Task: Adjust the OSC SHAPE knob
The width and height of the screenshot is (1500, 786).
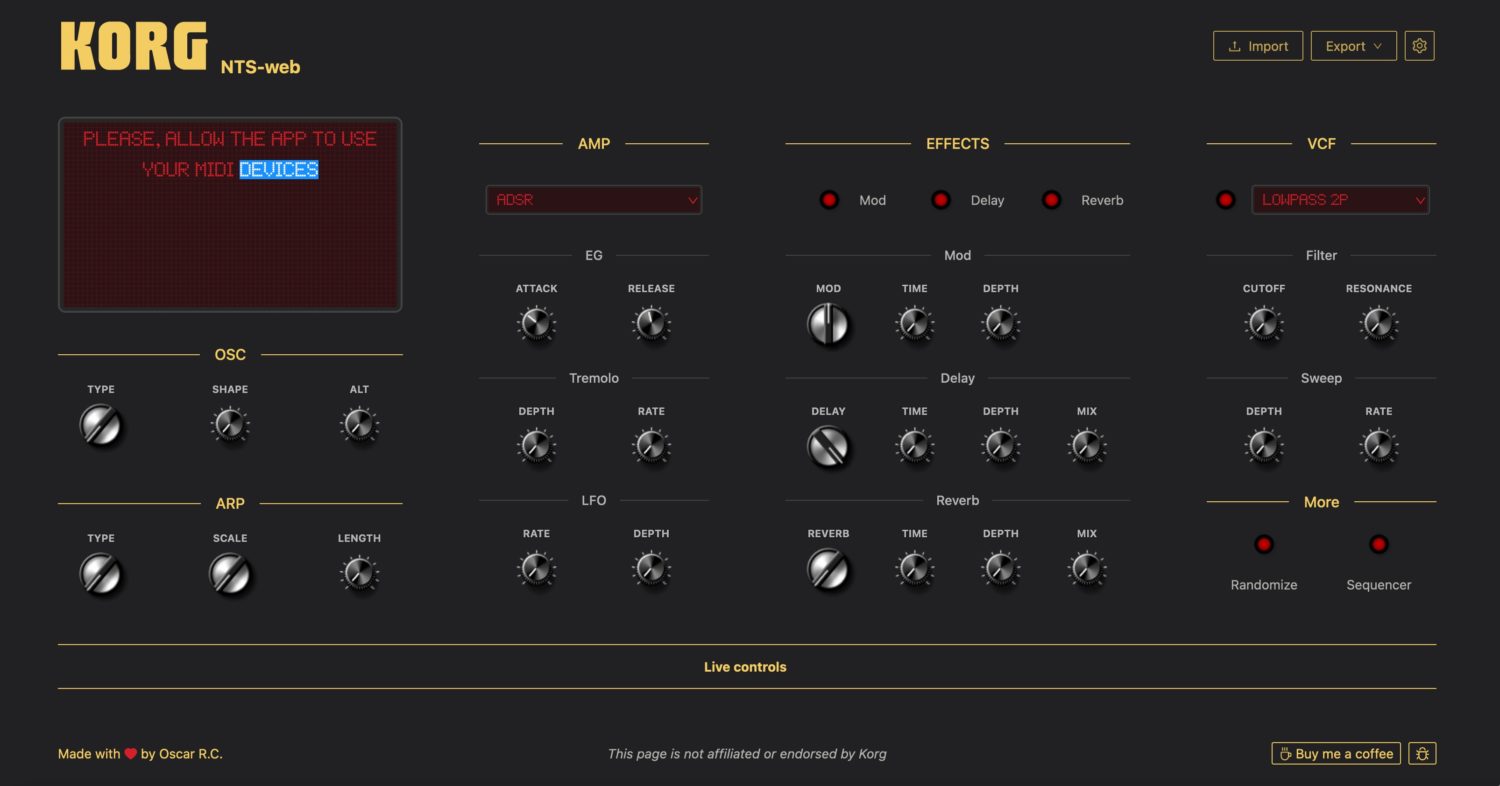Action: (x=229, y=425)
